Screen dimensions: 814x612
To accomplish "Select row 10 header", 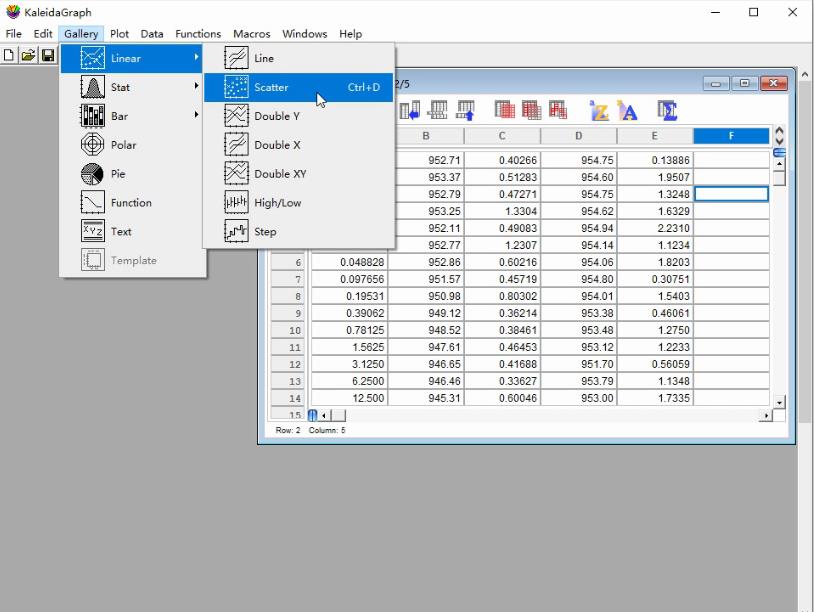I will 288,330.
